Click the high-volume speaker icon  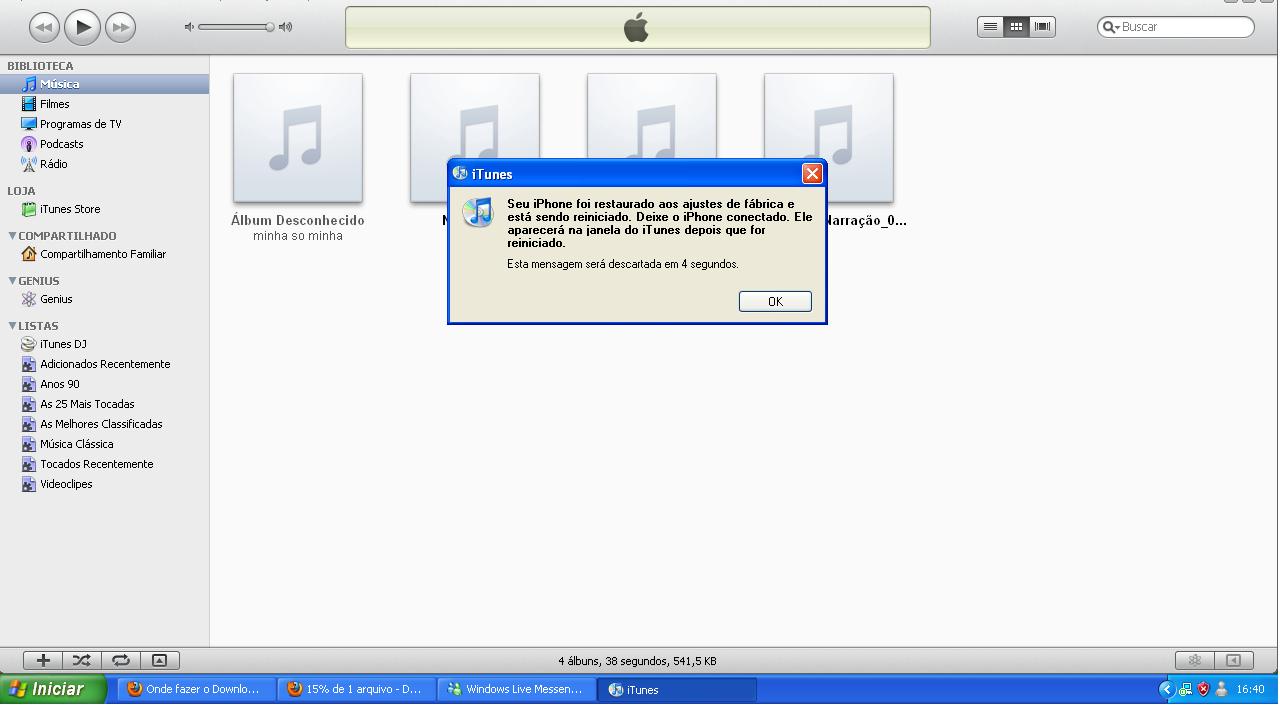[286, 27]
